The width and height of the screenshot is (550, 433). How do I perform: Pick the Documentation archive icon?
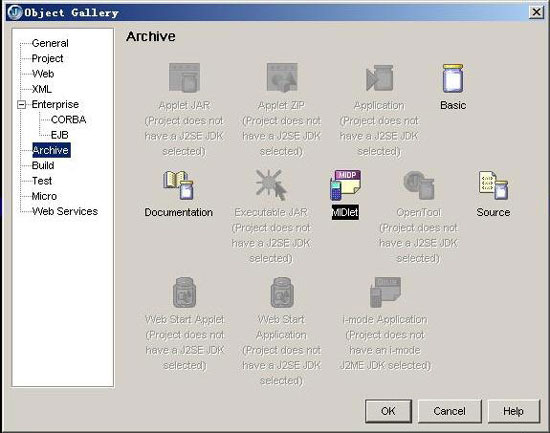(179, 185)
